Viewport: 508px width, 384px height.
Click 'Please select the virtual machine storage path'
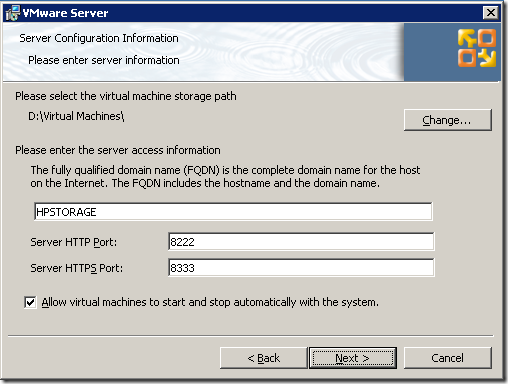[x=126, y=96]
